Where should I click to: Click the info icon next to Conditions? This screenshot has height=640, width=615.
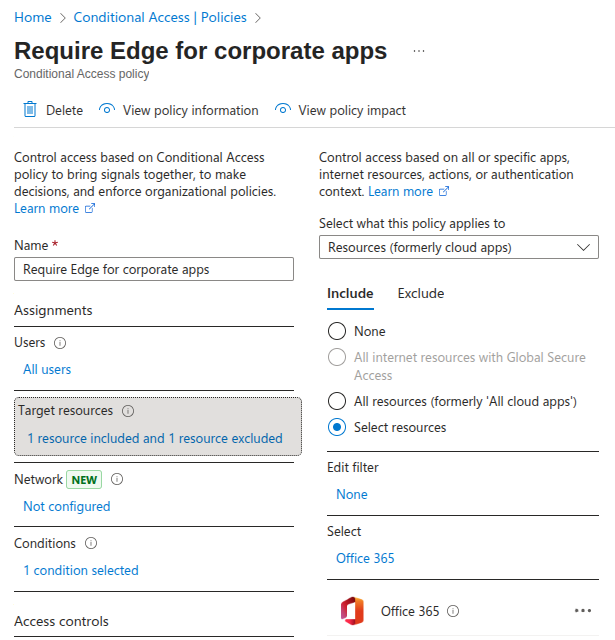91,543
